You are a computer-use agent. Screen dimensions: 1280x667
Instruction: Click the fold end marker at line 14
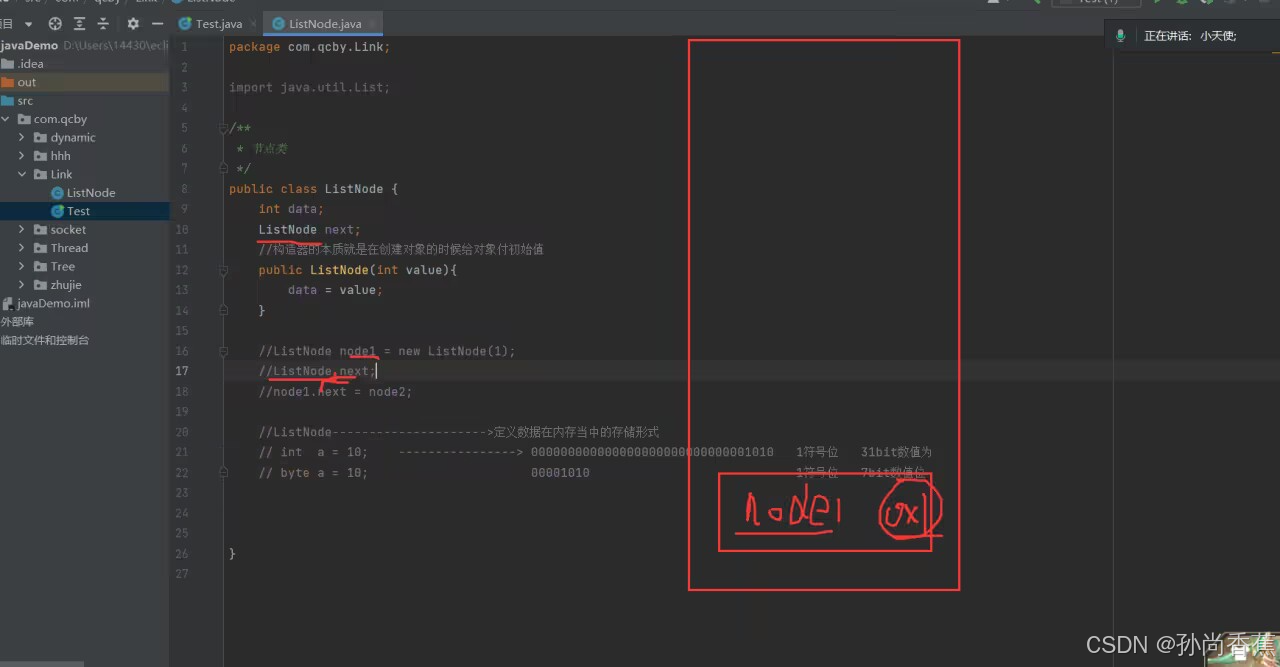(x=224, y=310)
